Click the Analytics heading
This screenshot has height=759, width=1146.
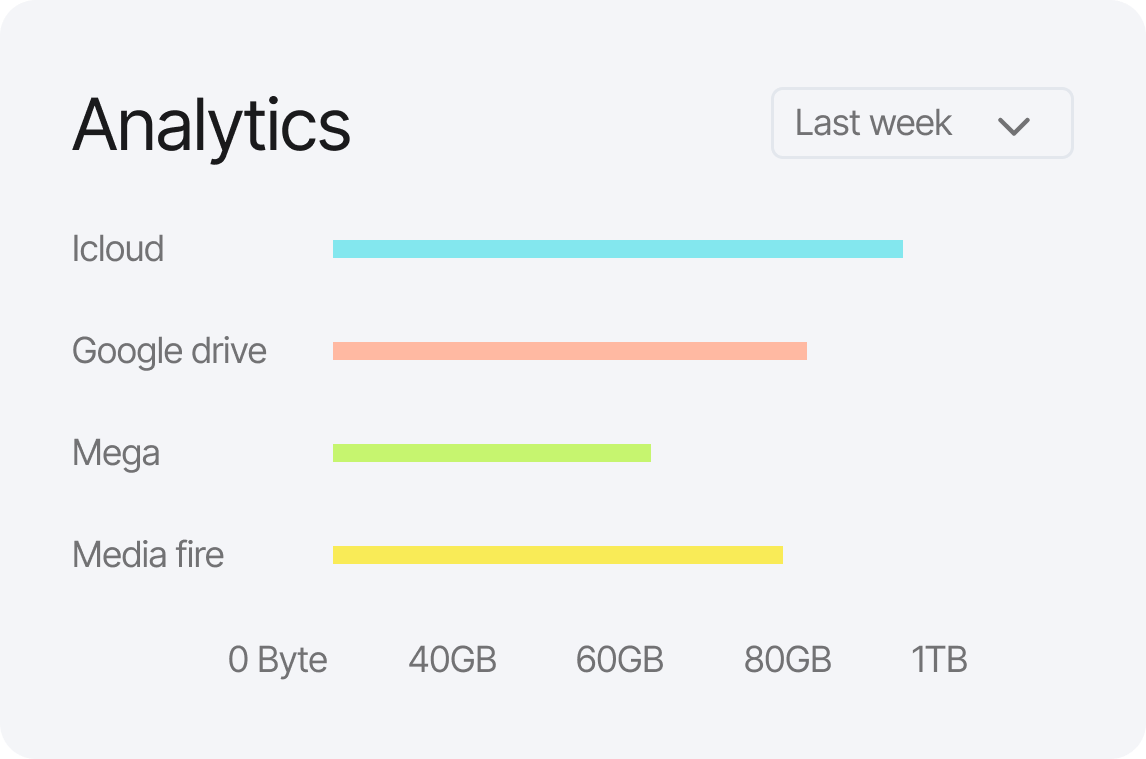point(212,123)
